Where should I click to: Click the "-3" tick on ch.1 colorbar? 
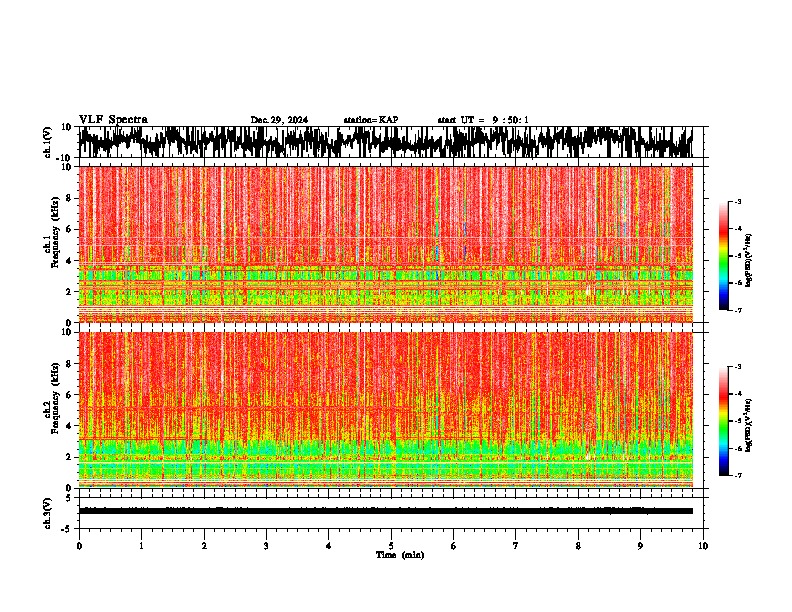click(738, 201)
